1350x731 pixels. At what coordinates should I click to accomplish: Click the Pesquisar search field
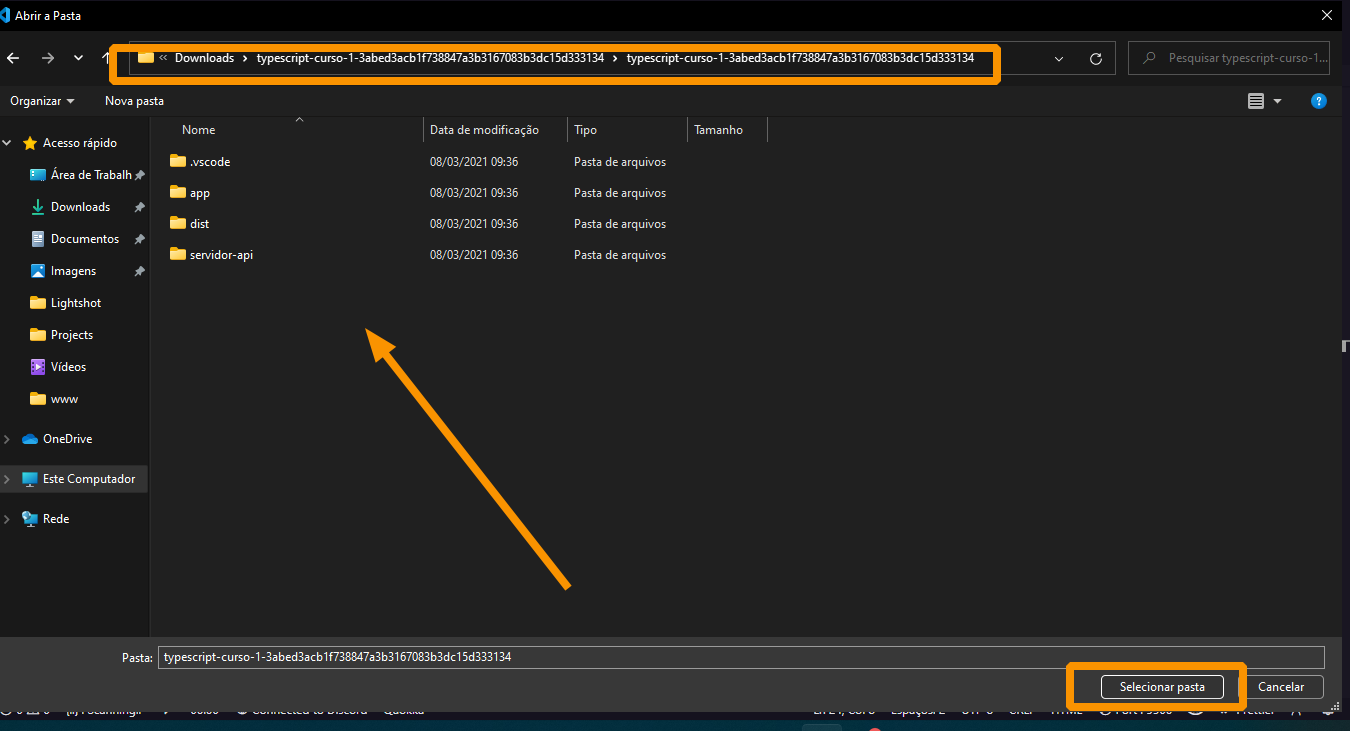(1229, 58)
